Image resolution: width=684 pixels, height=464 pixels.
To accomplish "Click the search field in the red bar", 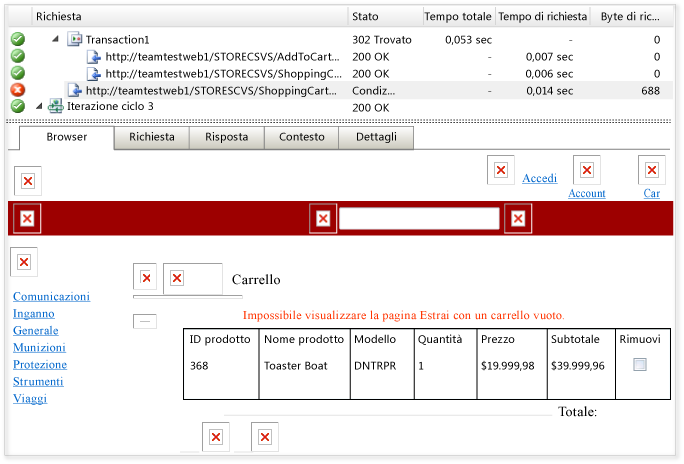I will point(419,218).
